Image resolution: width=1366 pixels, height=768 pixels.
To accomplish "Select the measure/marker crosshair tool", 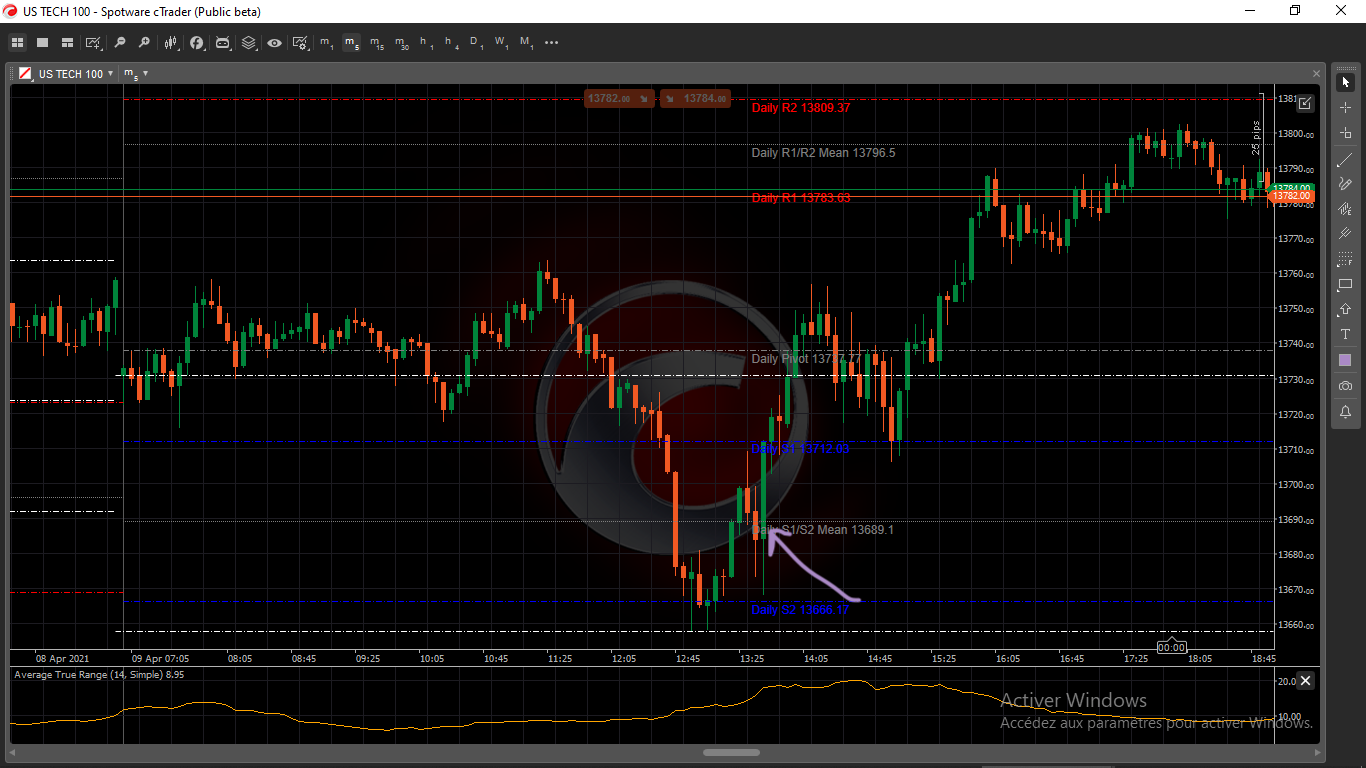I will [1345, 132].
